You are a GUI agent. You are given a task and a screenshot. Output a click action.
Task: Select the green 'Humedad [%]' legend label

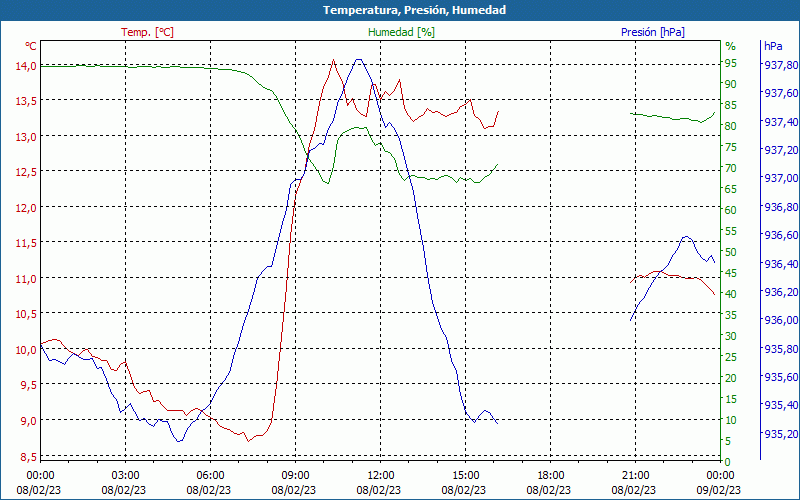coord(401,32)
